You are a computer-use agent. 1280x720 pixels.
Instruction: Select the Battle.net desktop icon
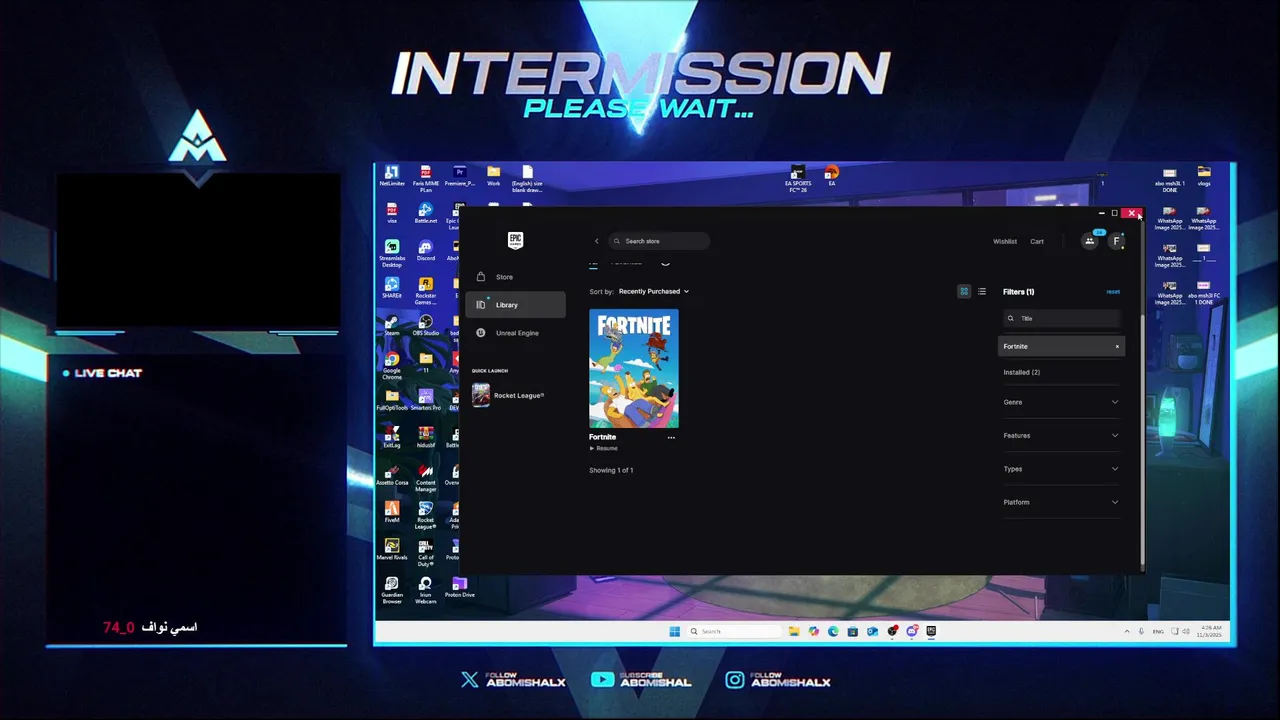[426, 214]
